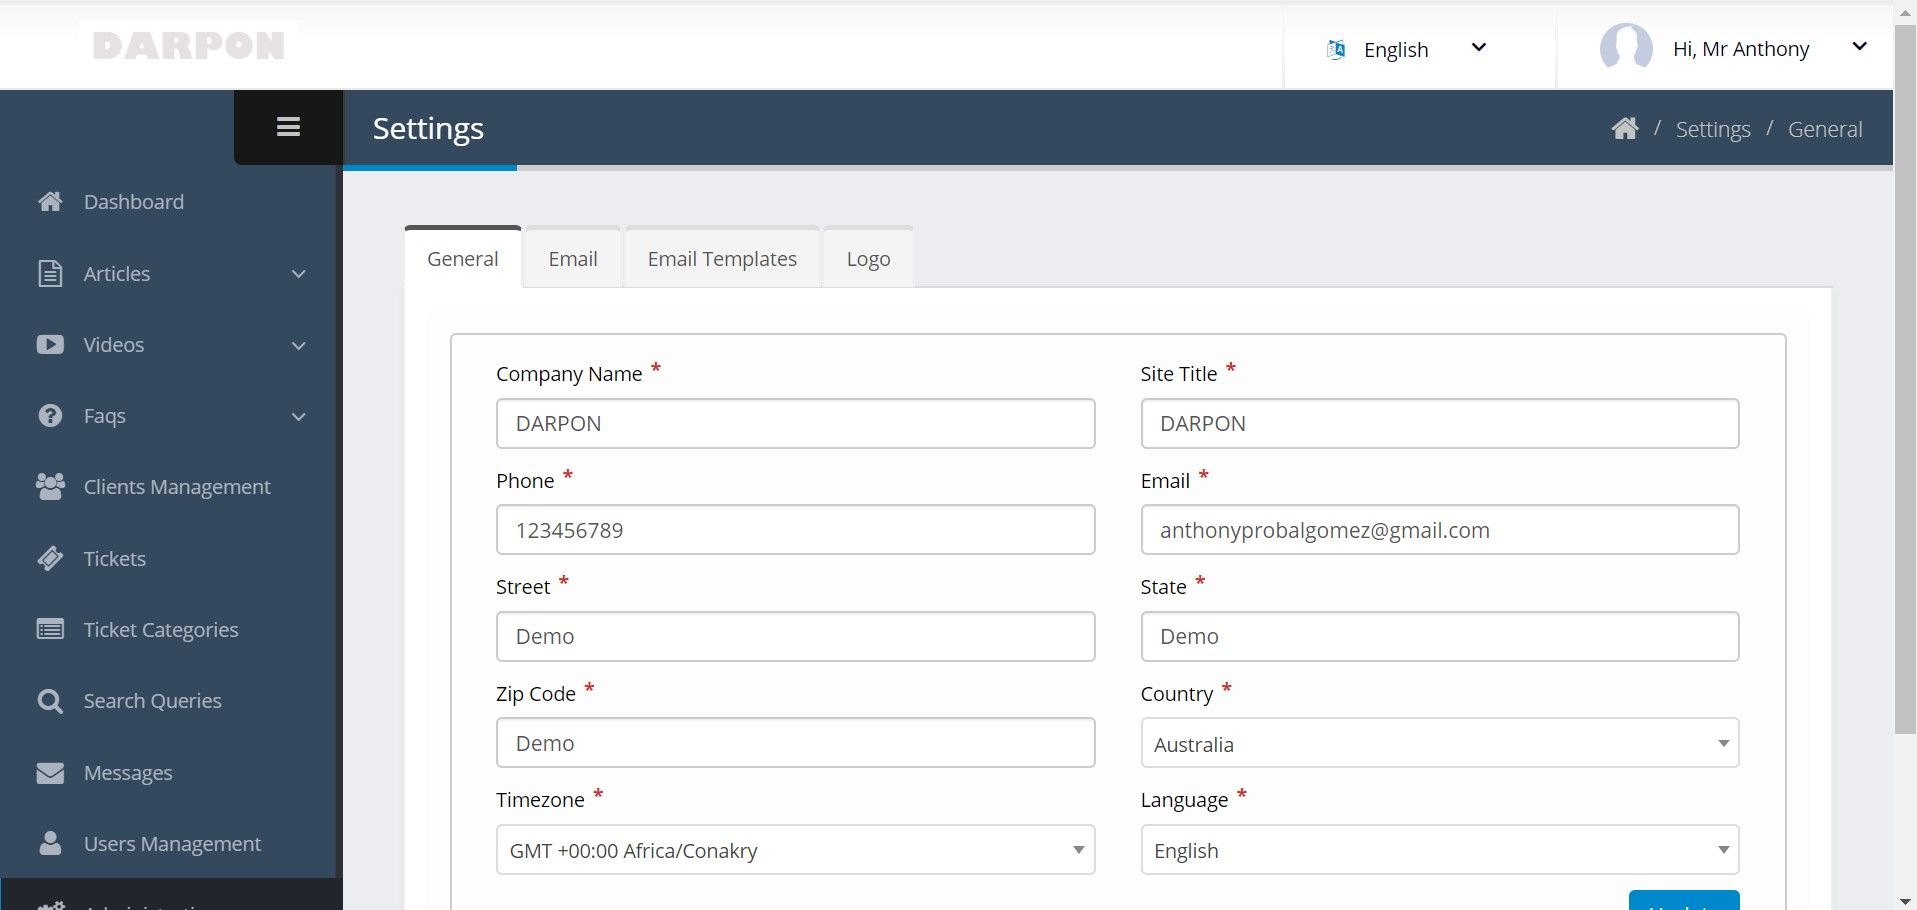The width and height of the screenshot is (1917, 910).
Task: Click the Settings breadcrumb link
Action: tap(1712, 129)
